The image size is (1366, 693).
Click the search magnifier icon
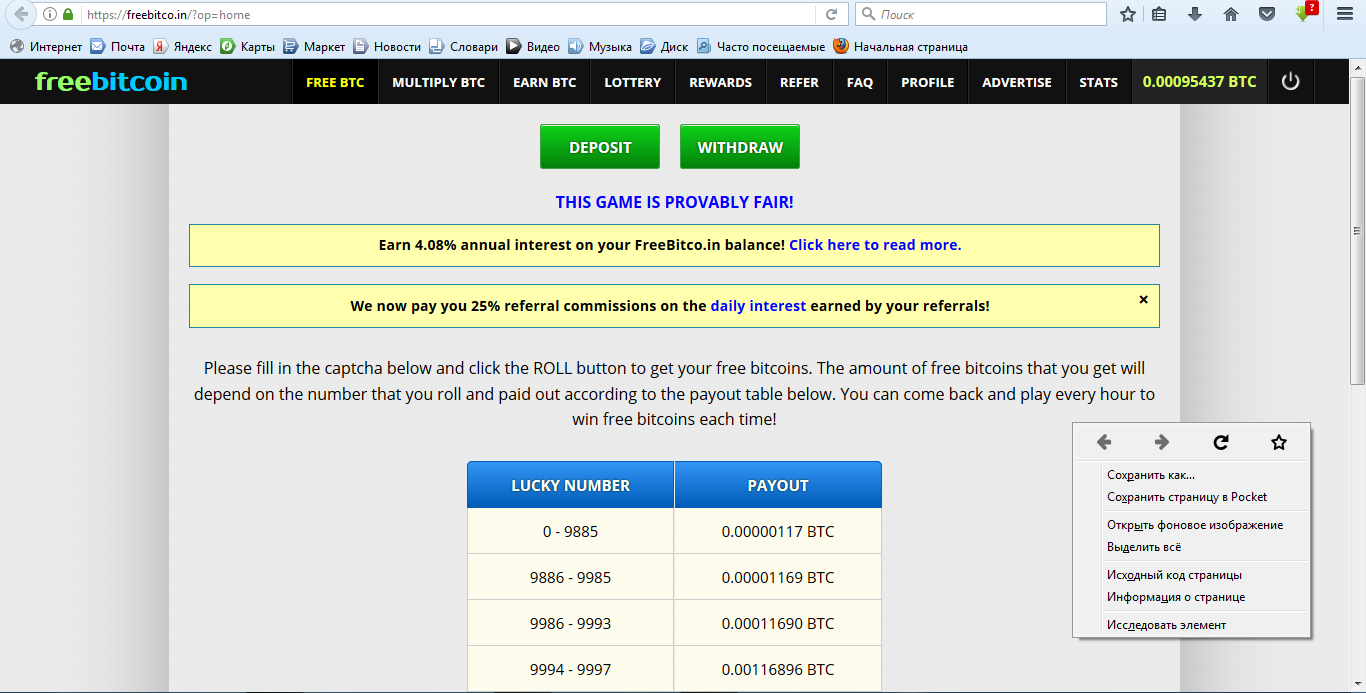coord(868,15)
